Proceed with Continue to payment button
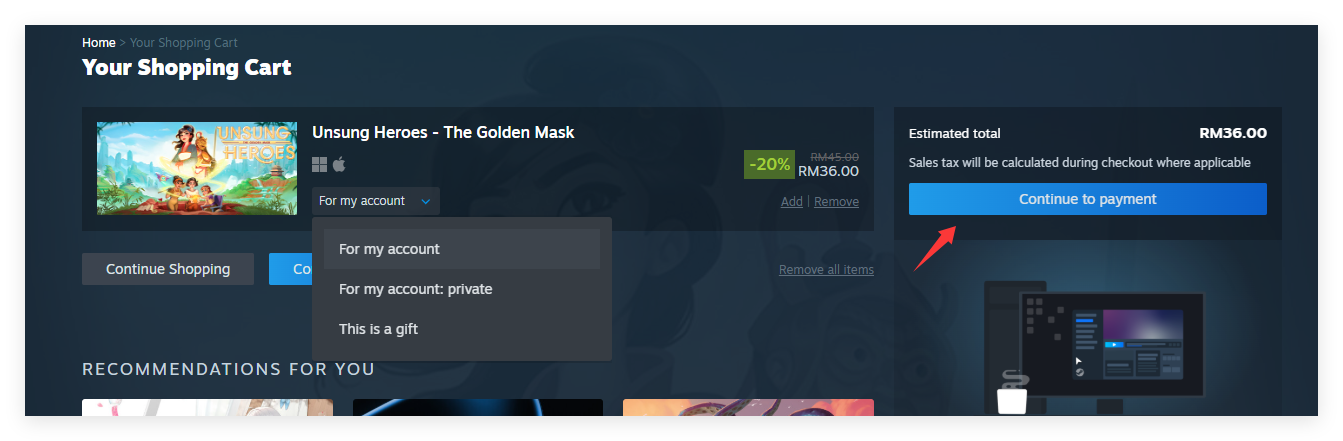 click(1088, 199)
